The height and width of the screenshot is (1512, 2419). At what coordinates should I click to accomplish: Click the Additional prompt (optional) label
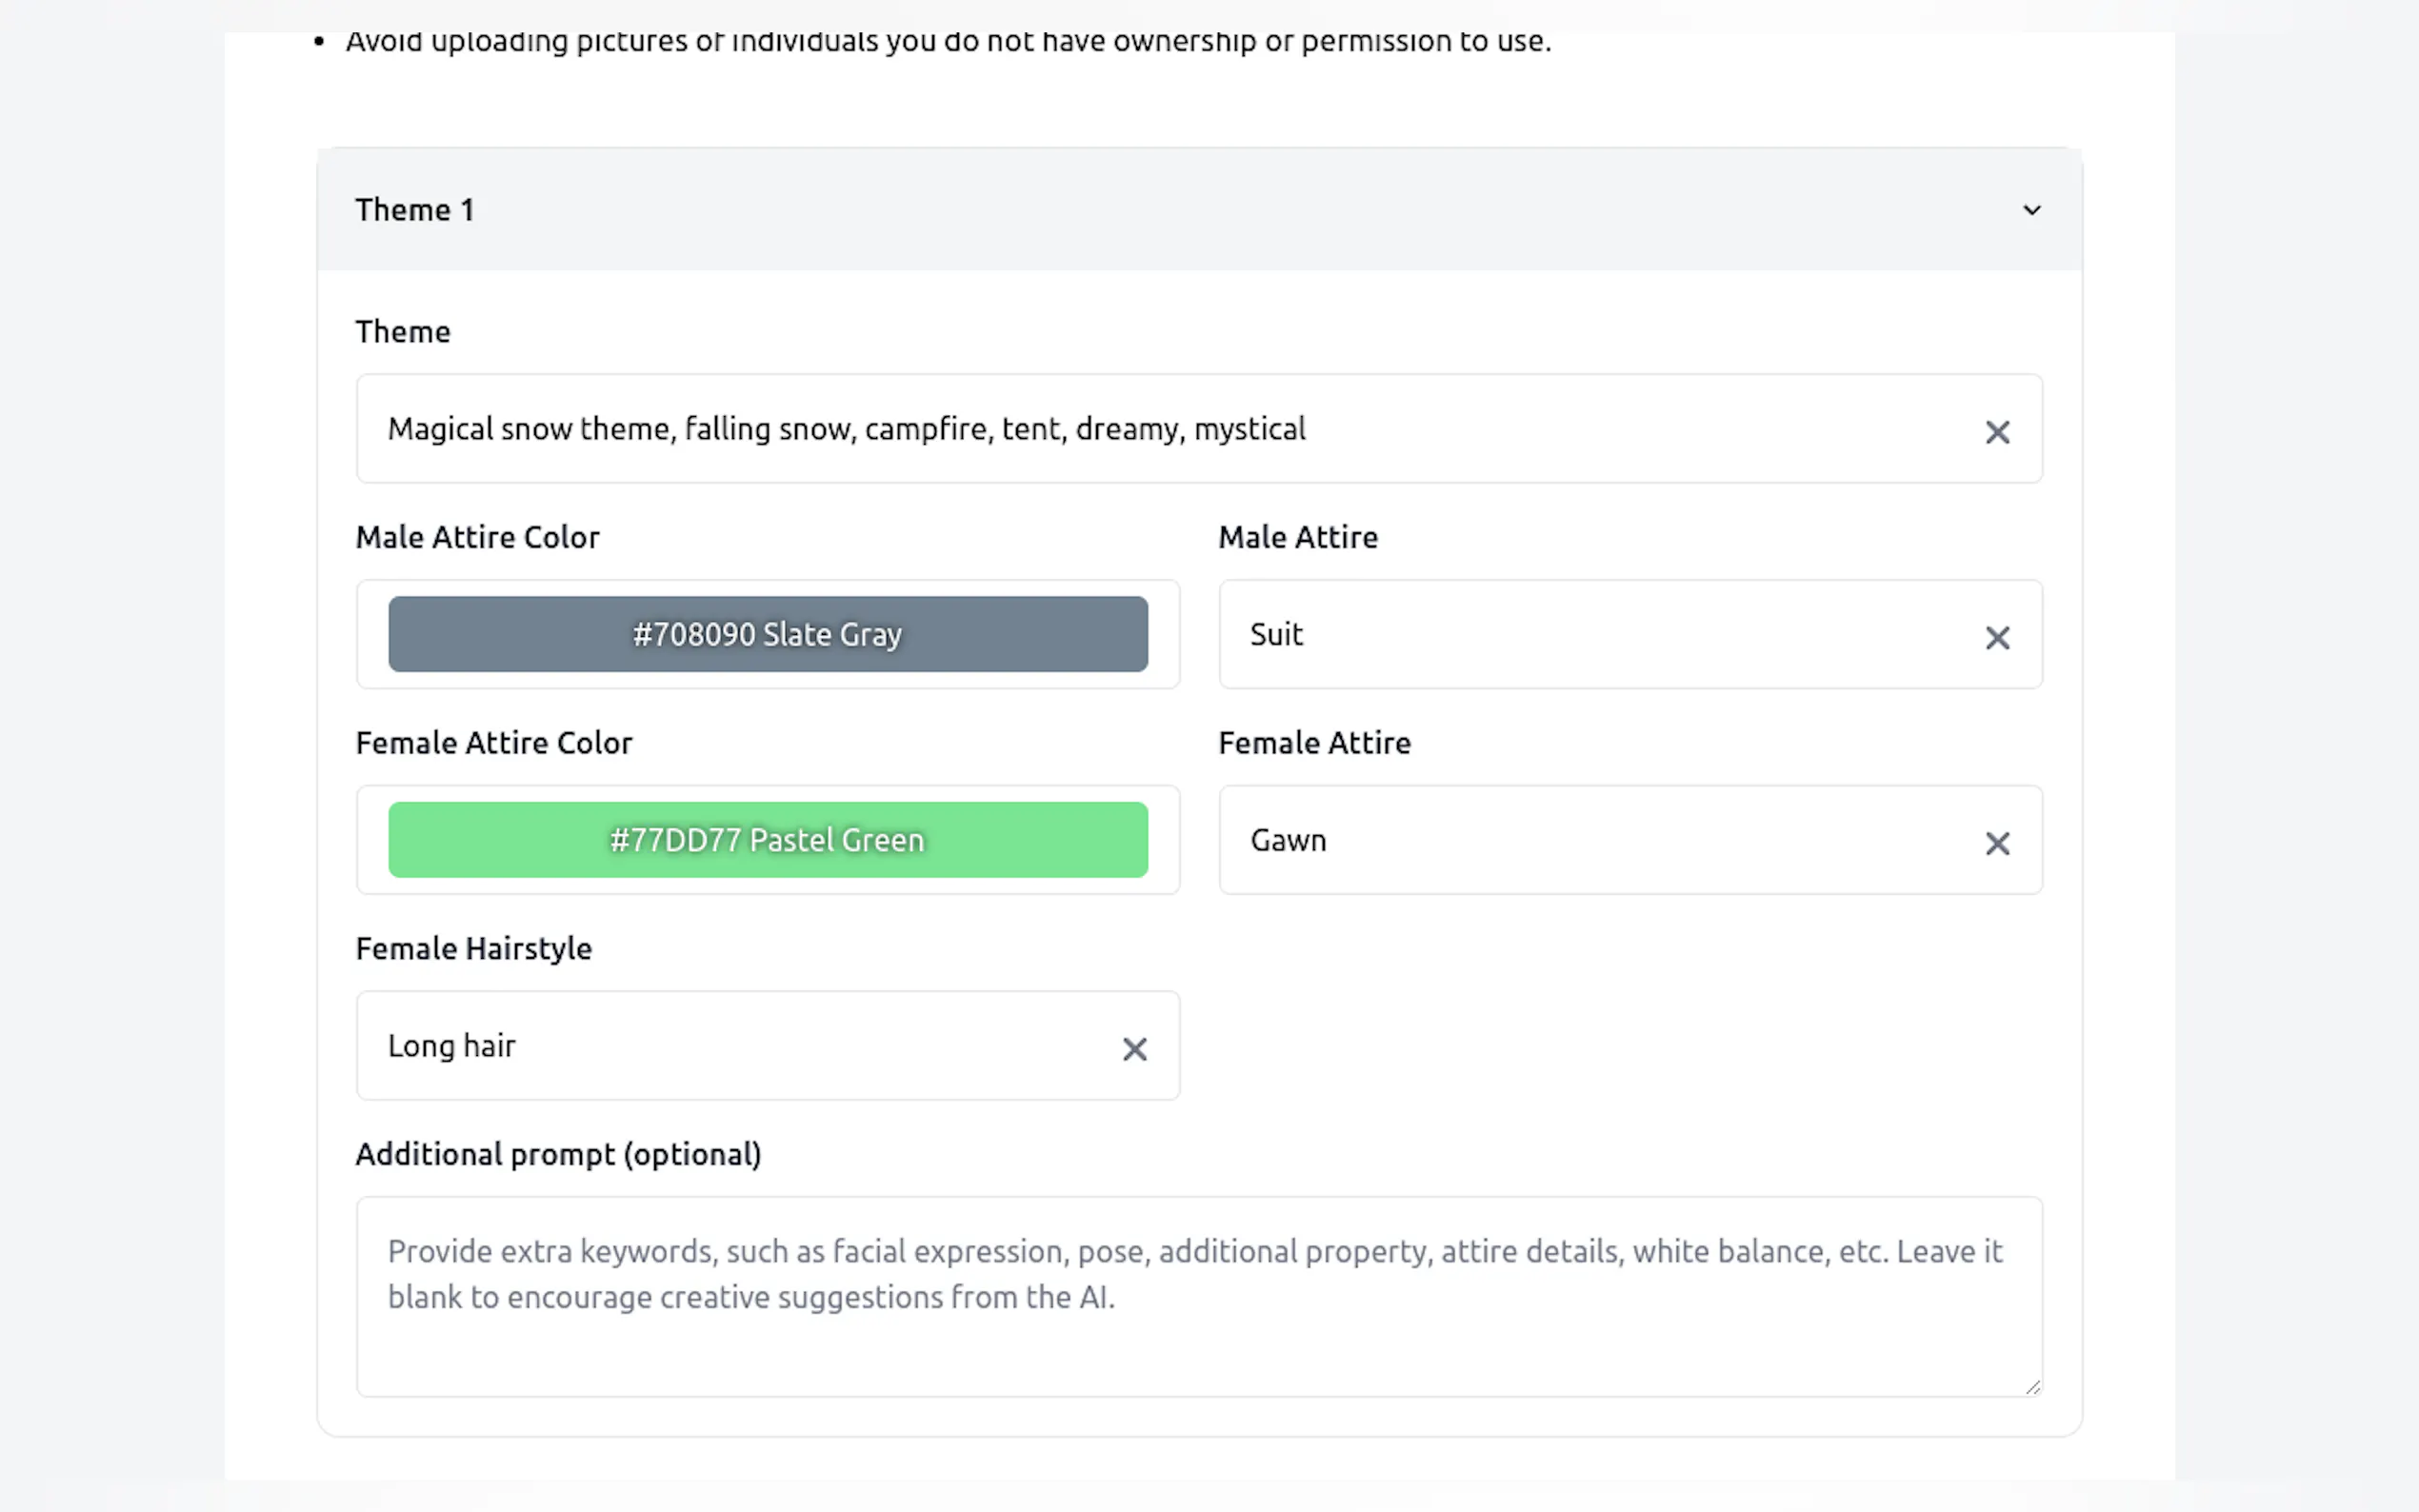click(x=558, y=1154)
